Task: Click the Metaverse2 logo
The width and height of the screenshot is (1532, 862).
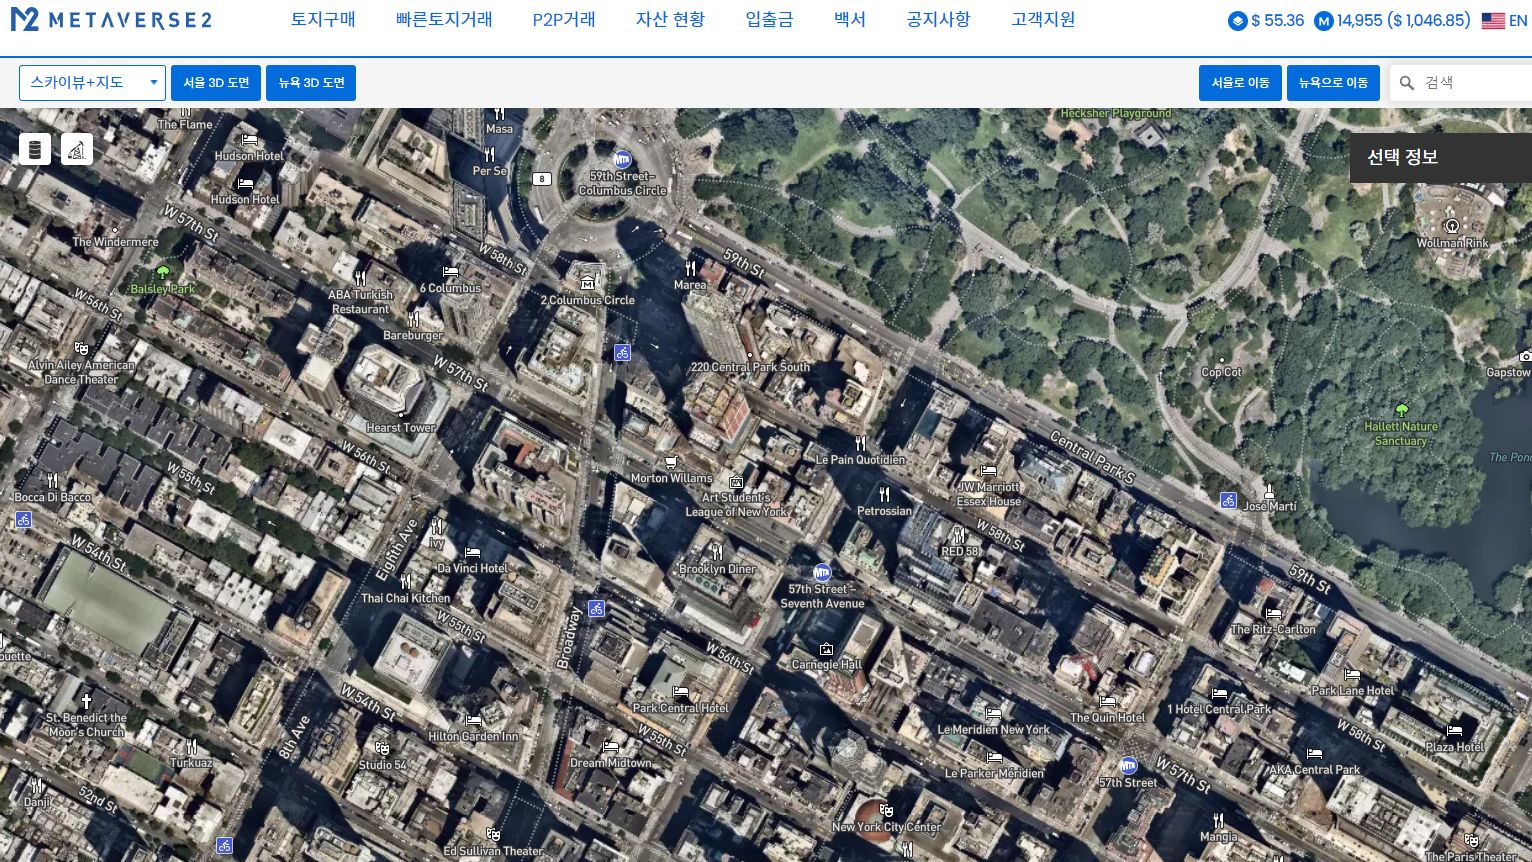Action: tap(111, 20)
